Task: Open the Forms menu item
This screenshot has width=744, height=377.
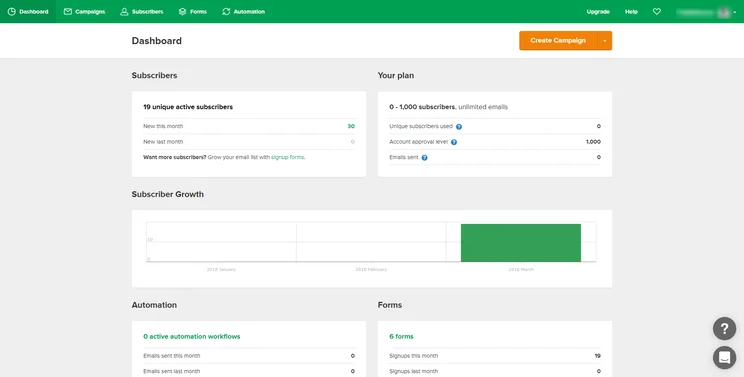Action: point(193,11)
